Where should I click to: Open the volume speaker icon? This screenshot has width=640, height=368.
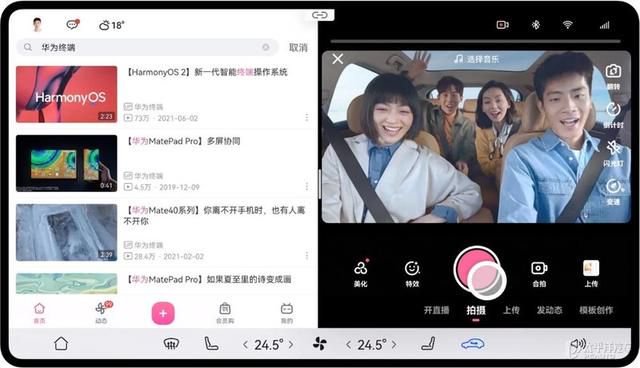(578, 344)
